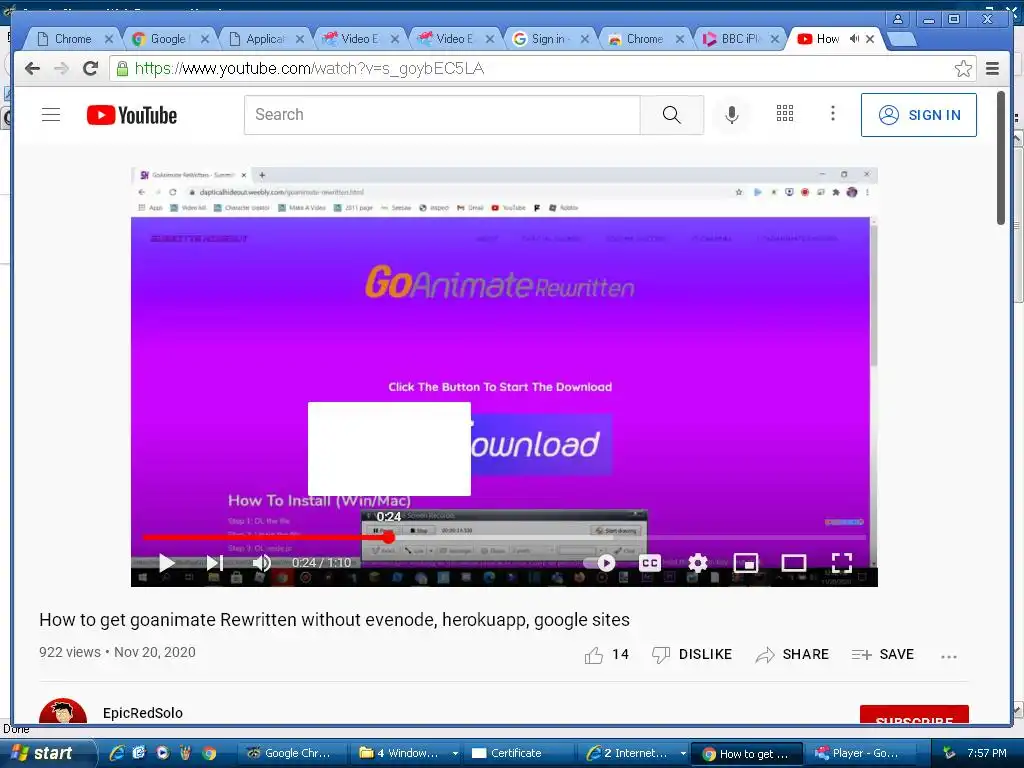Open the YouTube apps grid icon
Screen dimensions: 1024x768
click(x=784, y=114)
